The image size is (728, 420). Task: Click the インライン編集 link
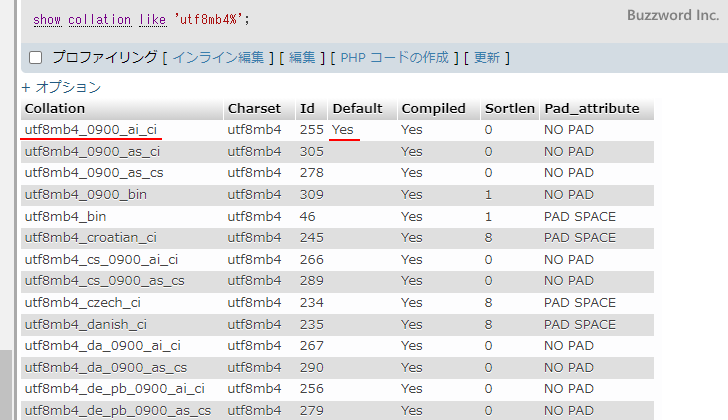[218, 58]
